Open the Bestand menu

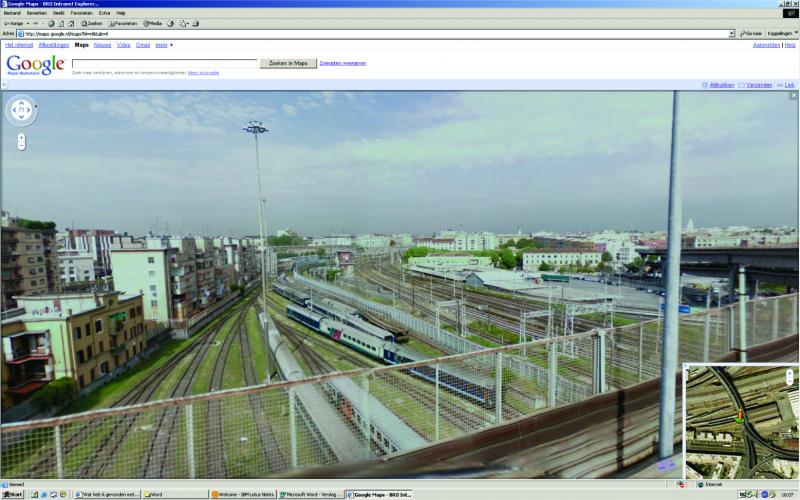point(12,13)
